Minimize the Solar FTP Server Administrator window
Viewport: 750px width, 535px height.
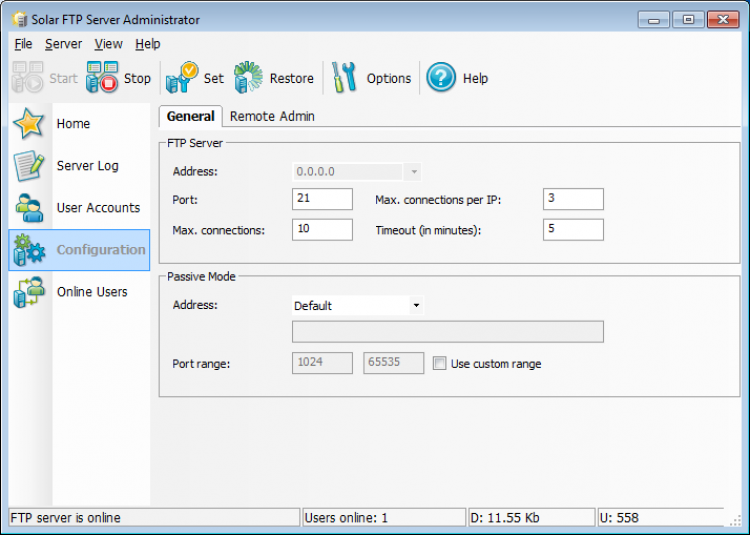653,20
